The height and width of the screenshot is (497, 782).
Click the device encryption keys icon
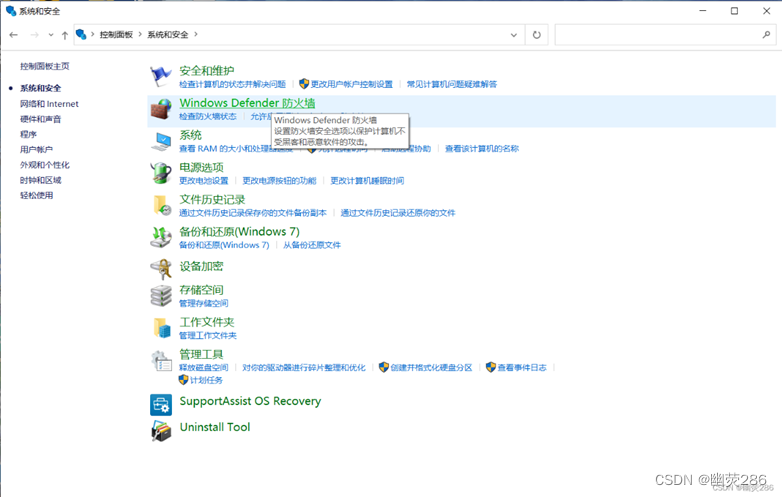click(161, 269)
